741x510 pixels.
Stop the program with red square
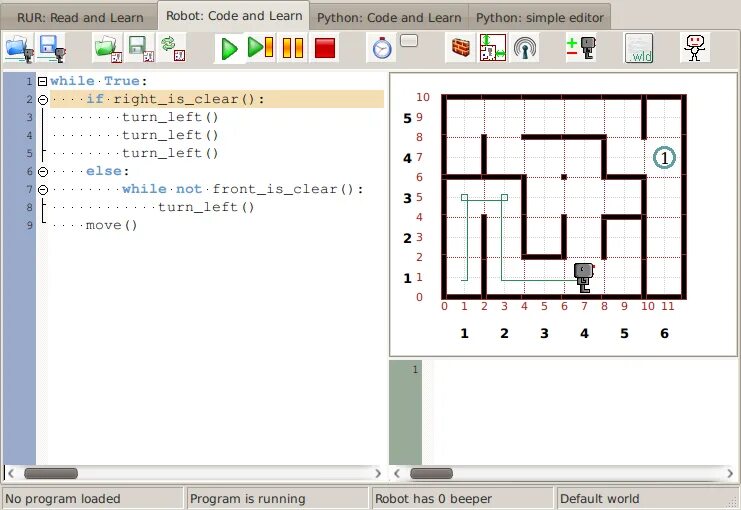pyautogui.click(x=324, y=48)
